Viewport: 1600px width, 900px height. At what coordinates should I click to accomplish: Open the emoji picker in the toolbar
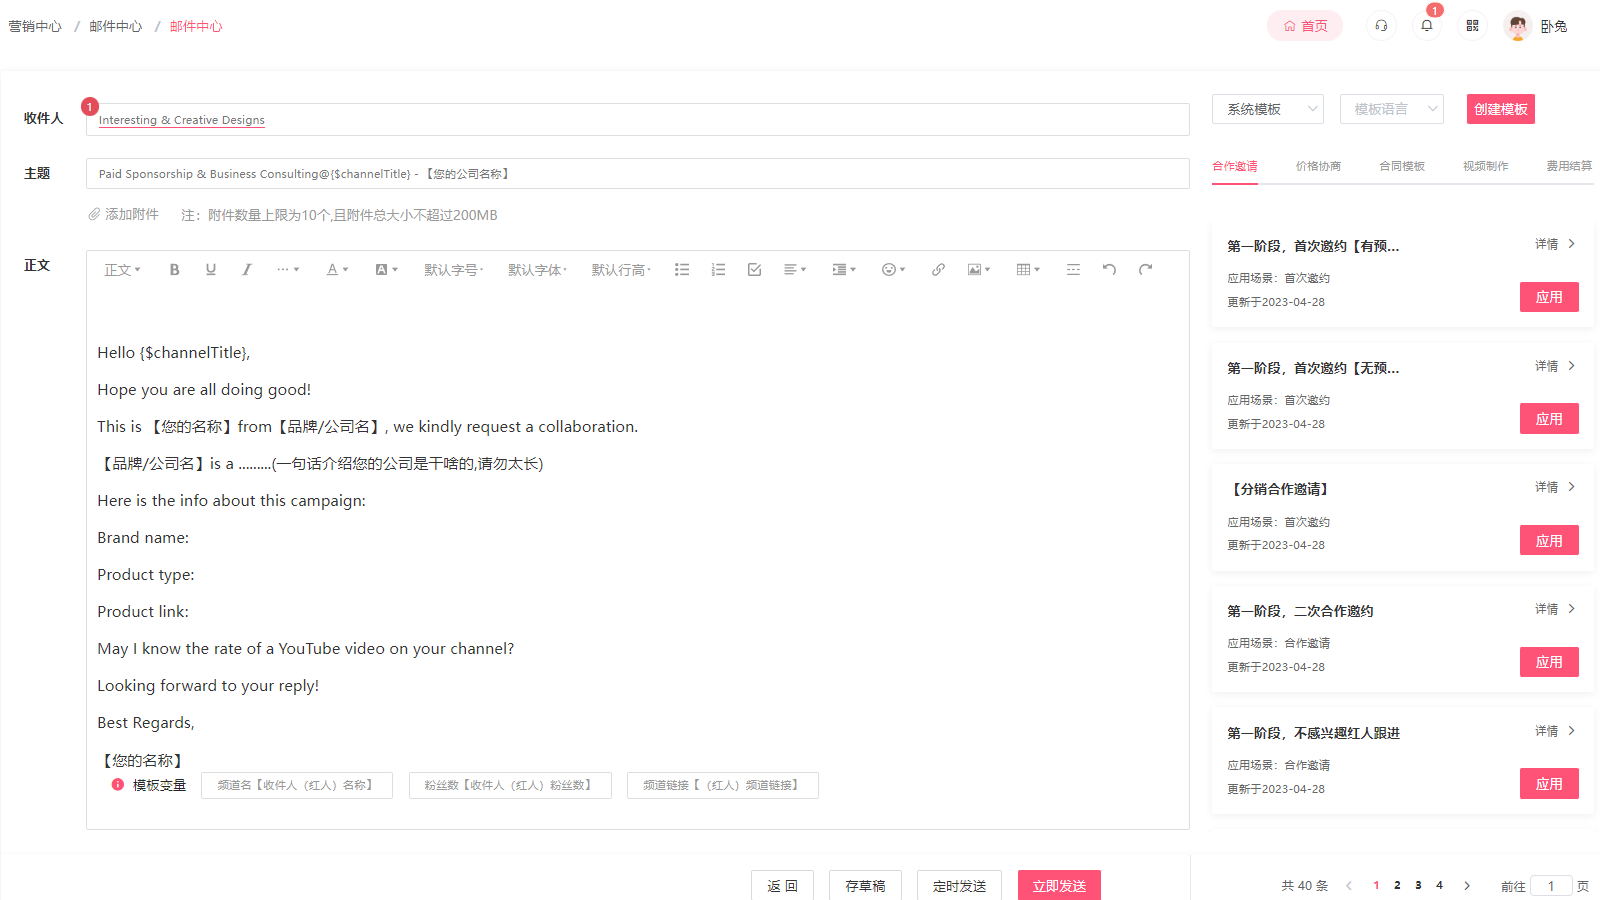pyautogui.click(x=890, y=269)
